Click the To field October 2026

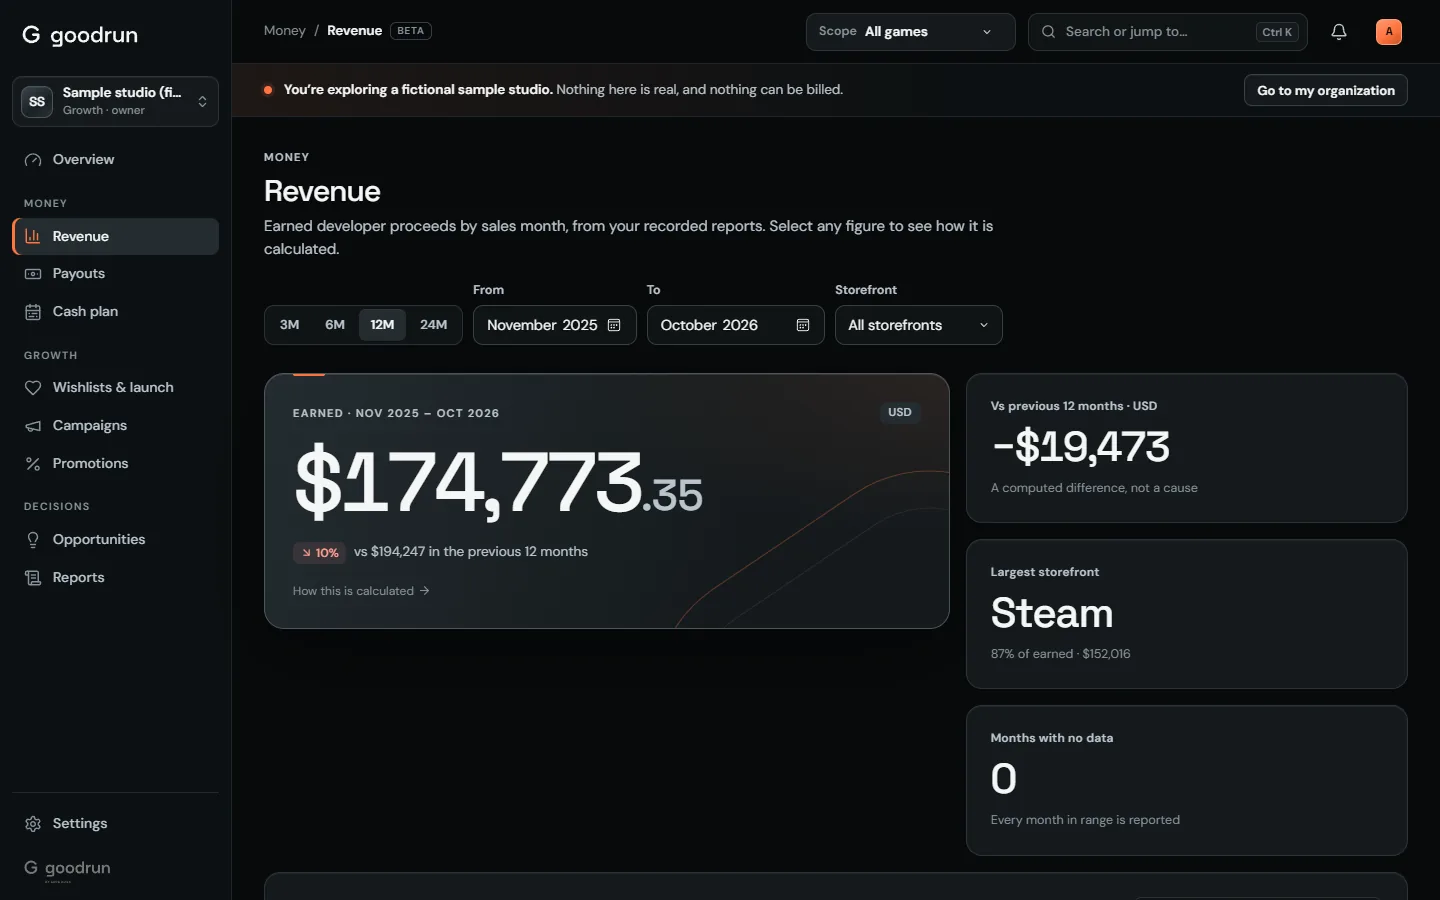pyautogui.click(x=736, y=325)
